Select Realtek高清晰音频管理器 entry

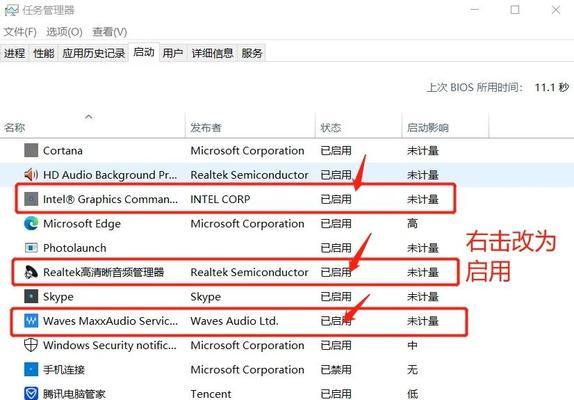pos(104,272)
